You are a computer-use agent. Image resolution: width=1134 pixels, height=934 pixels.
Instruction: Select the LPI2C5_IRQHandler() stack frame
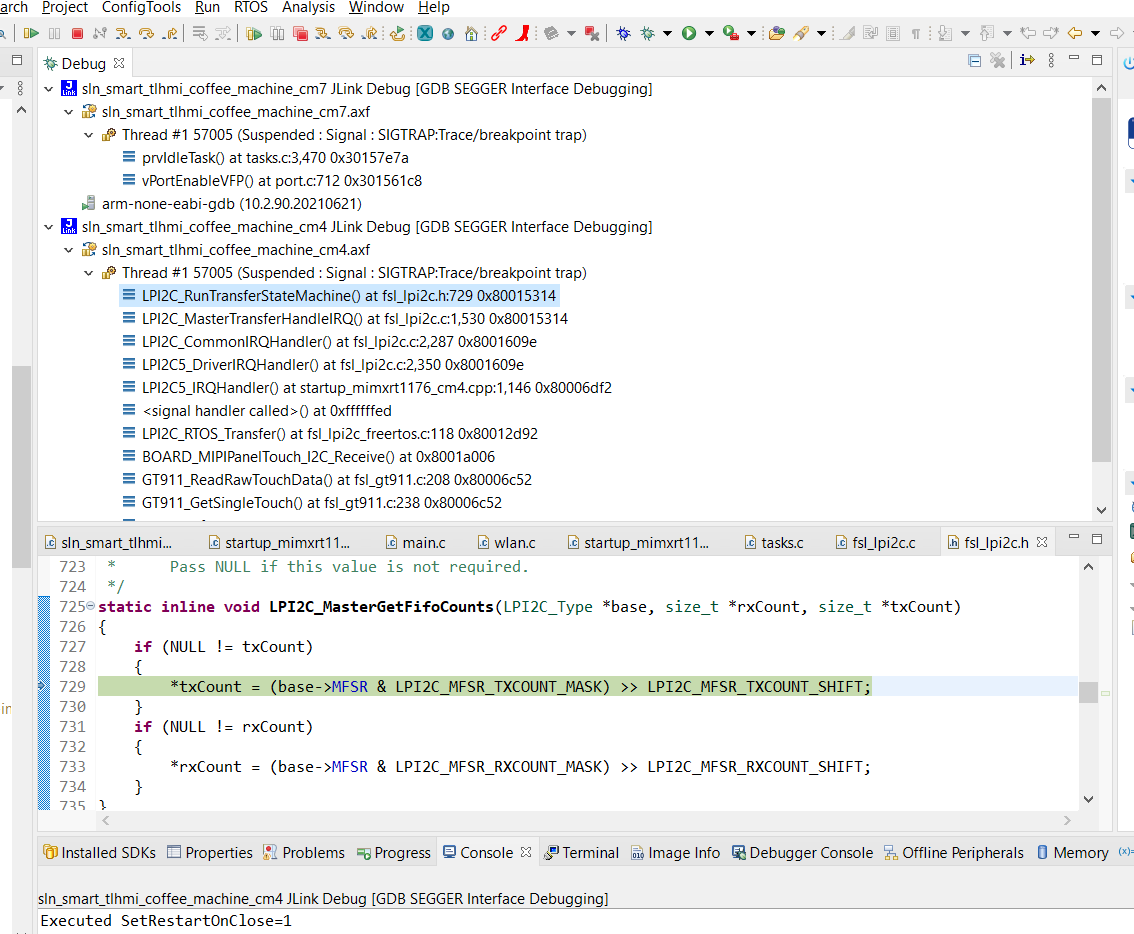(x=376, y=388)
